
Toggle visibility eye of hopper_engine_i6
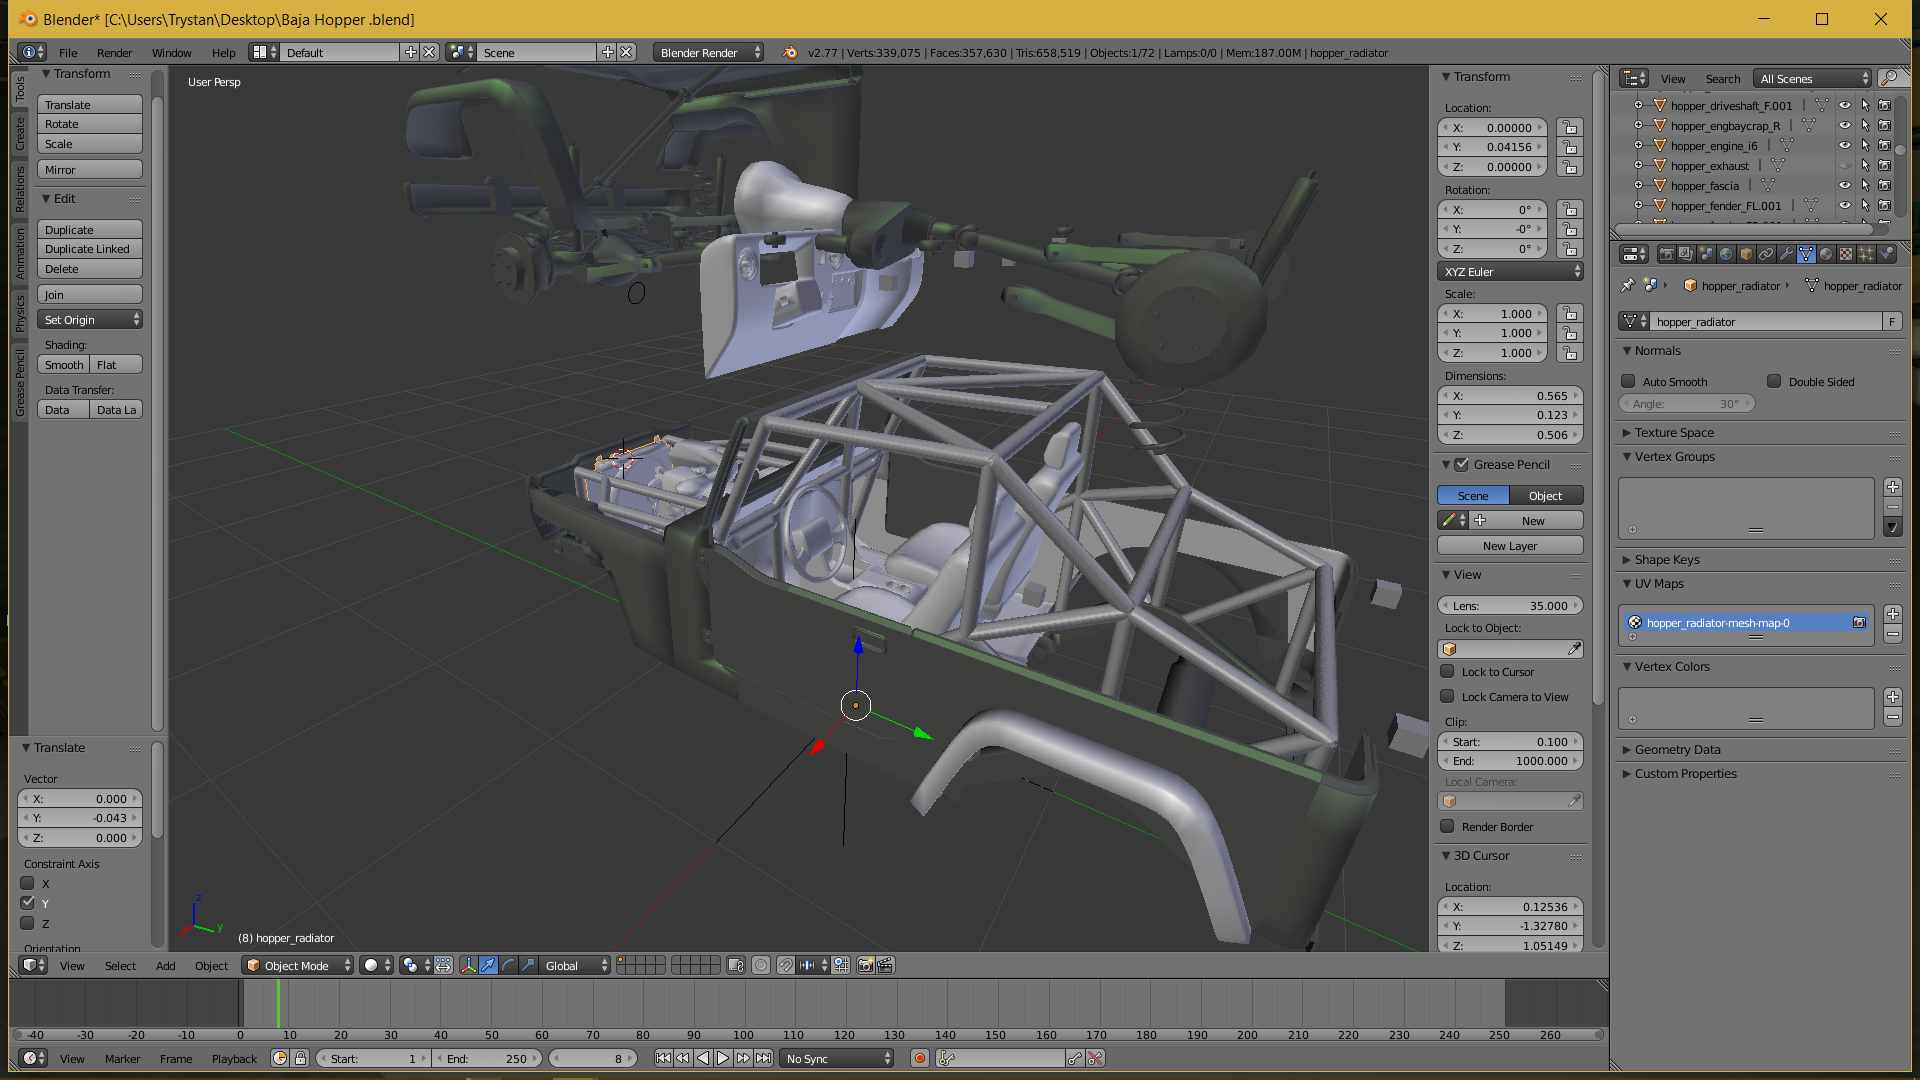pyautogui.click(x=1844, y=145)
